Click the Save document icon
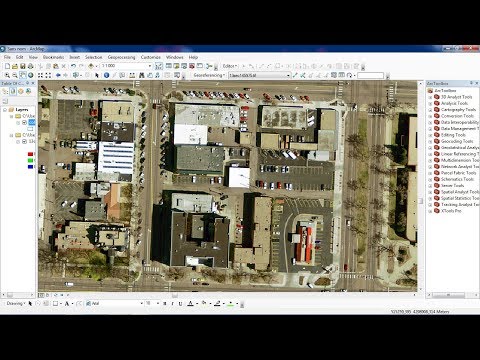This screenshot has height=360, width=480. click(23, 66)
